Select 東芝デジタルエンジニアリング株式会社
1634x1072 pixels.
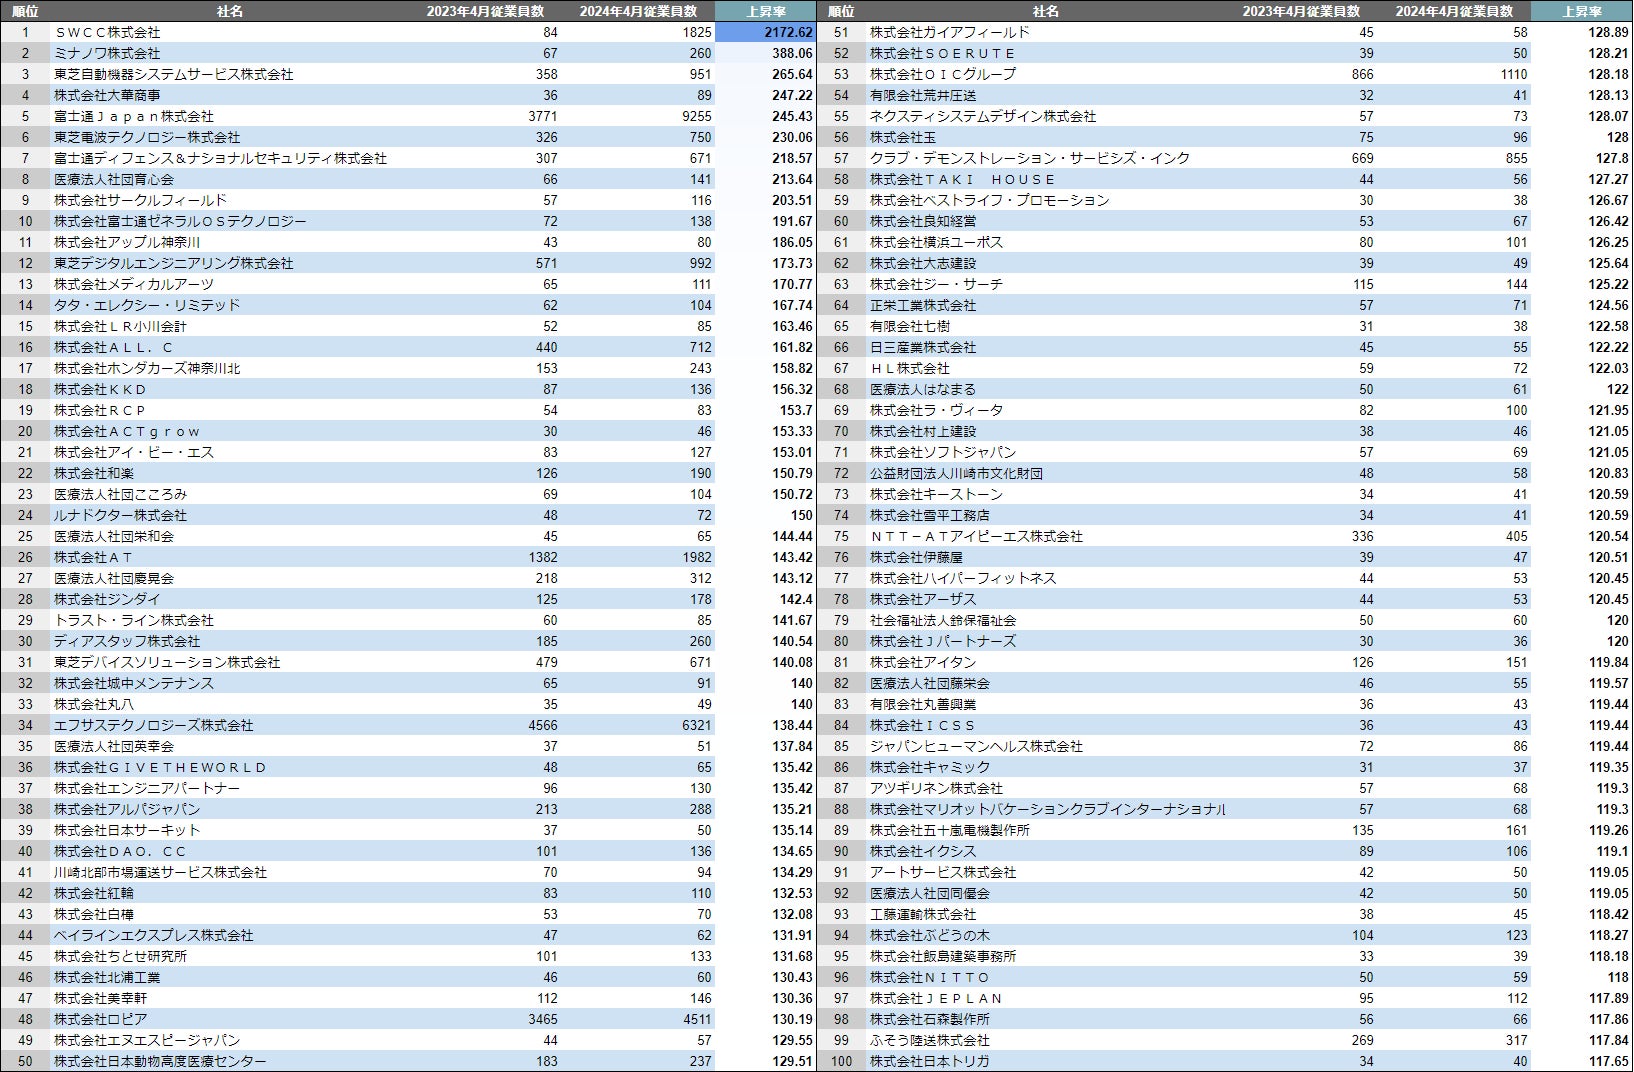174,263
